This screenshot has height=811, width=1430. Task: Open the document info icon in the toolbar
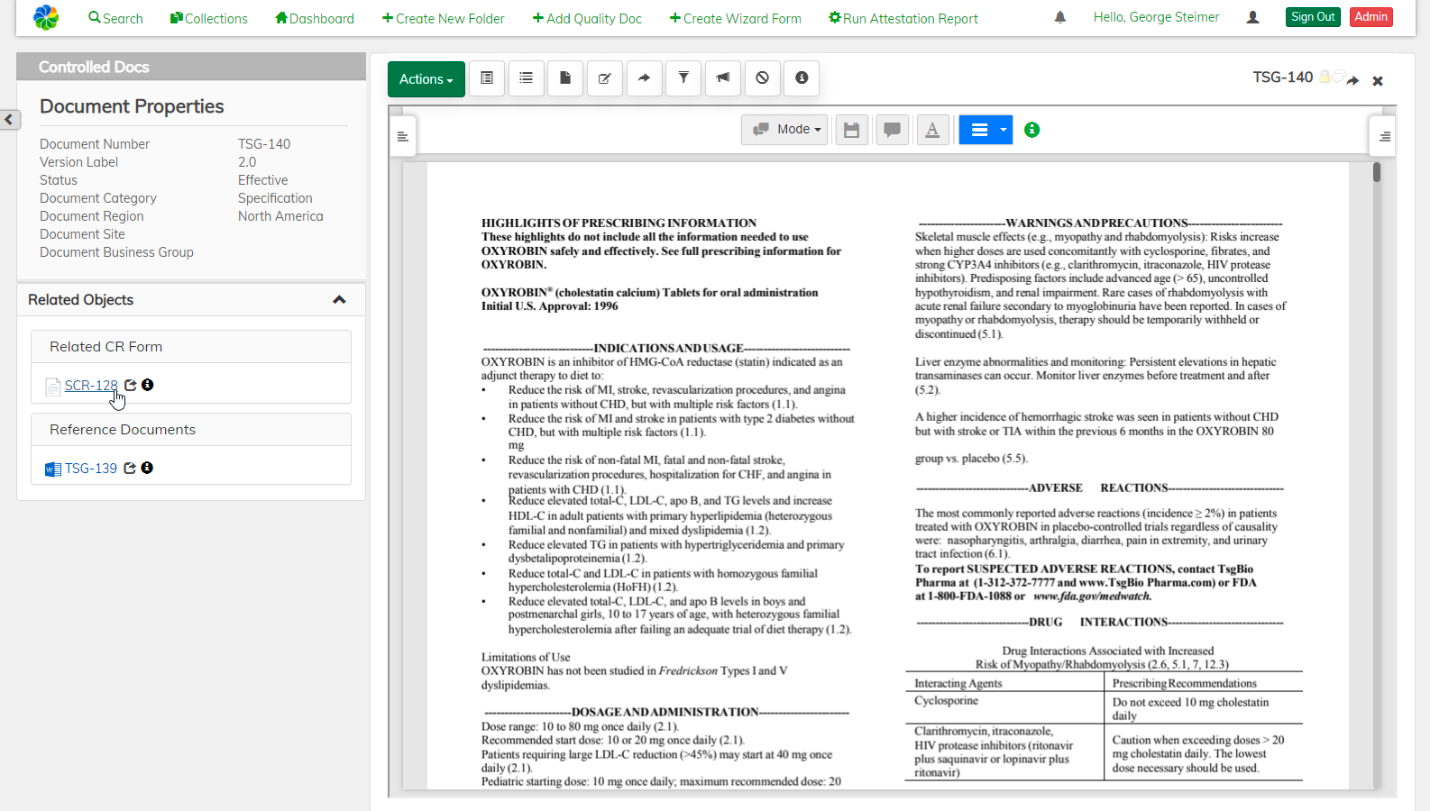click(x=801, y=78)
